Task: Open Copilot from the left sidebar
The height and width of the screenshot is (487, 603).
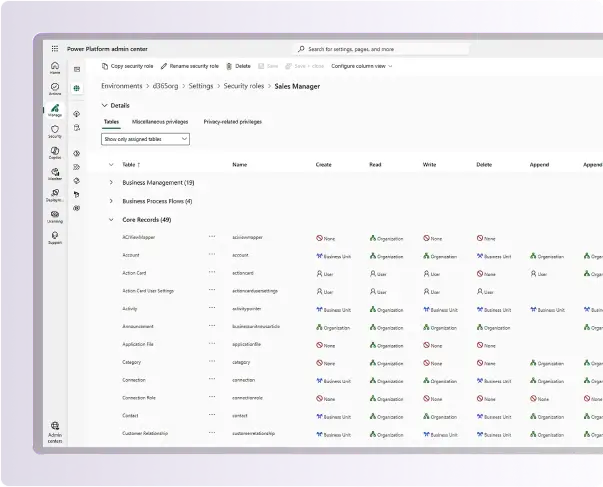Action: (54, 151)
